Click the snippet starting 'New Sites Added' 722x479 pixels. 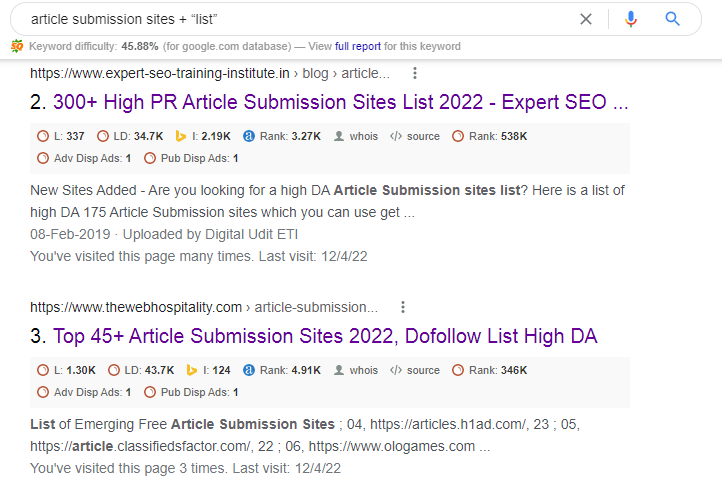tap(327, 201)
